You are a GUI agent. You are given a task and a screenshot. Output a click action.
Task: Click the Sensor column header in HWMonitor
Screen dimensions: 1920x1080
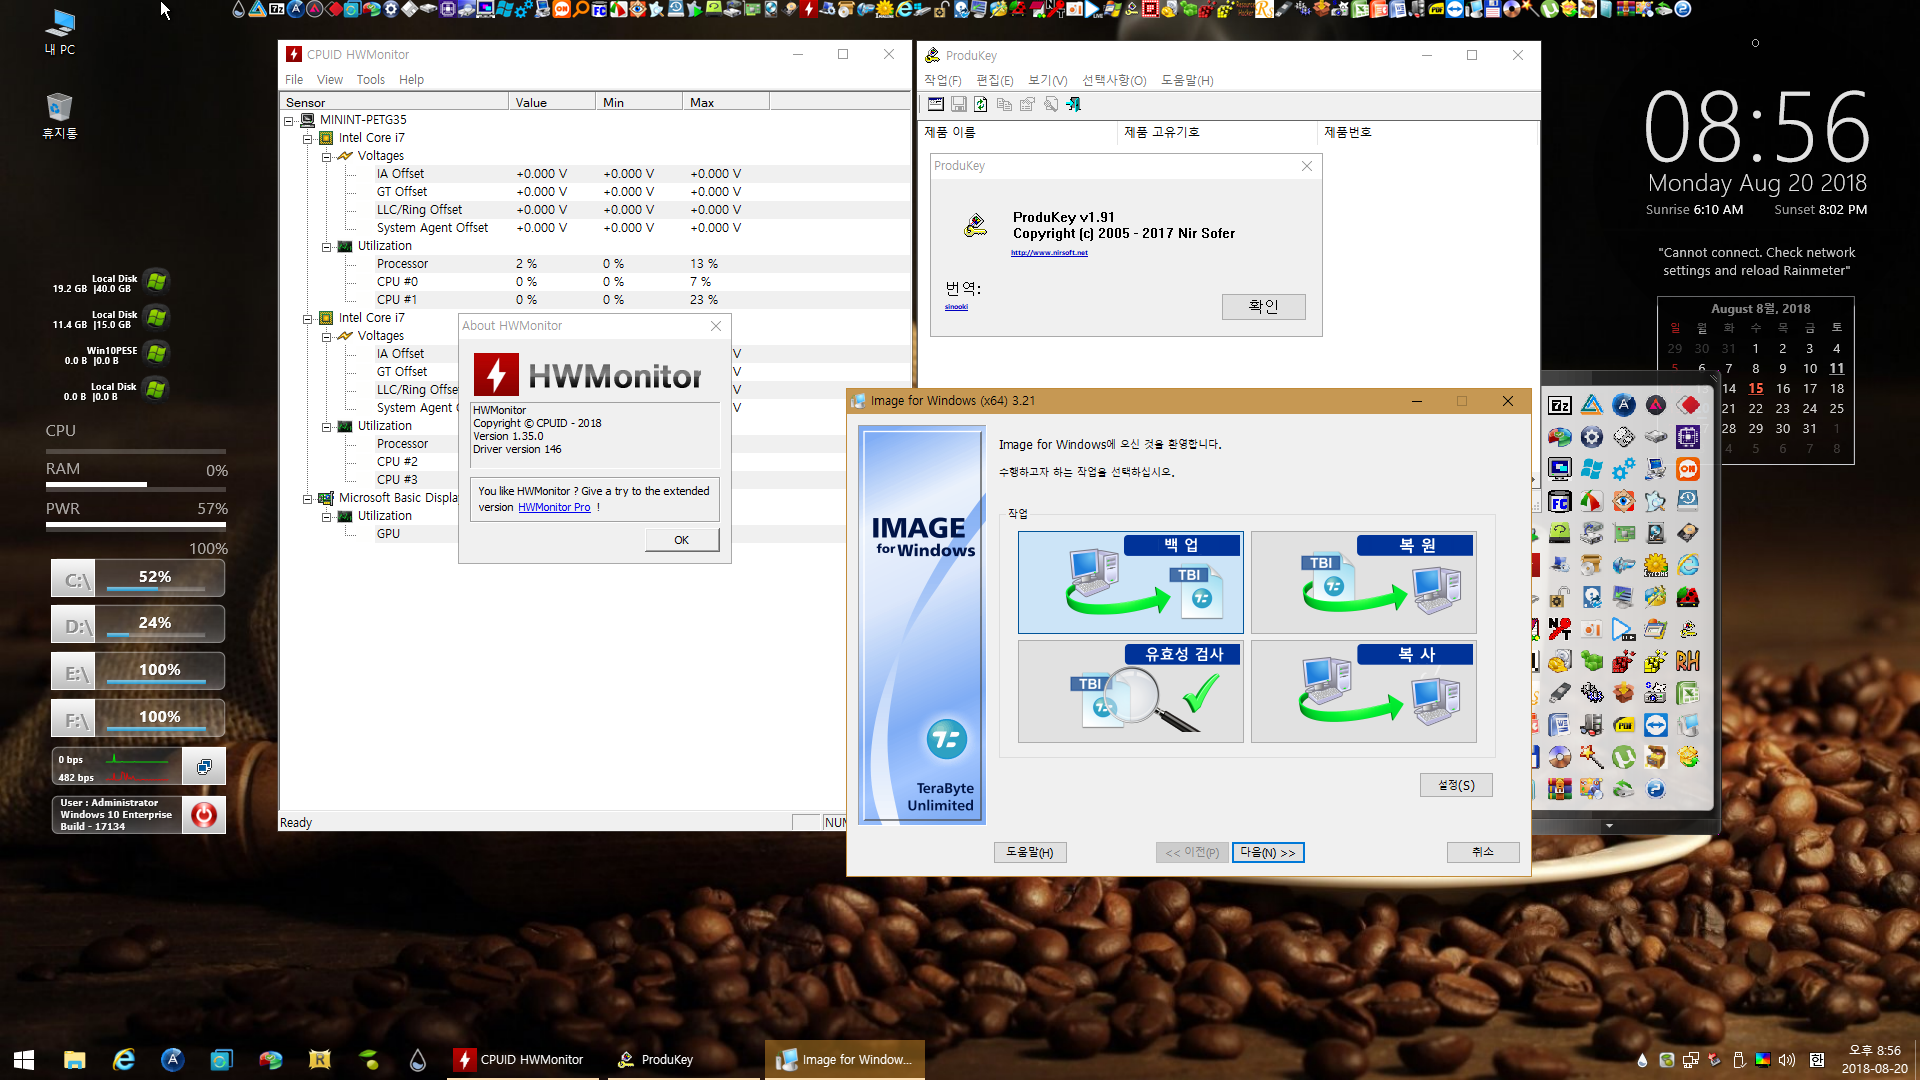[x=394, y=102]
